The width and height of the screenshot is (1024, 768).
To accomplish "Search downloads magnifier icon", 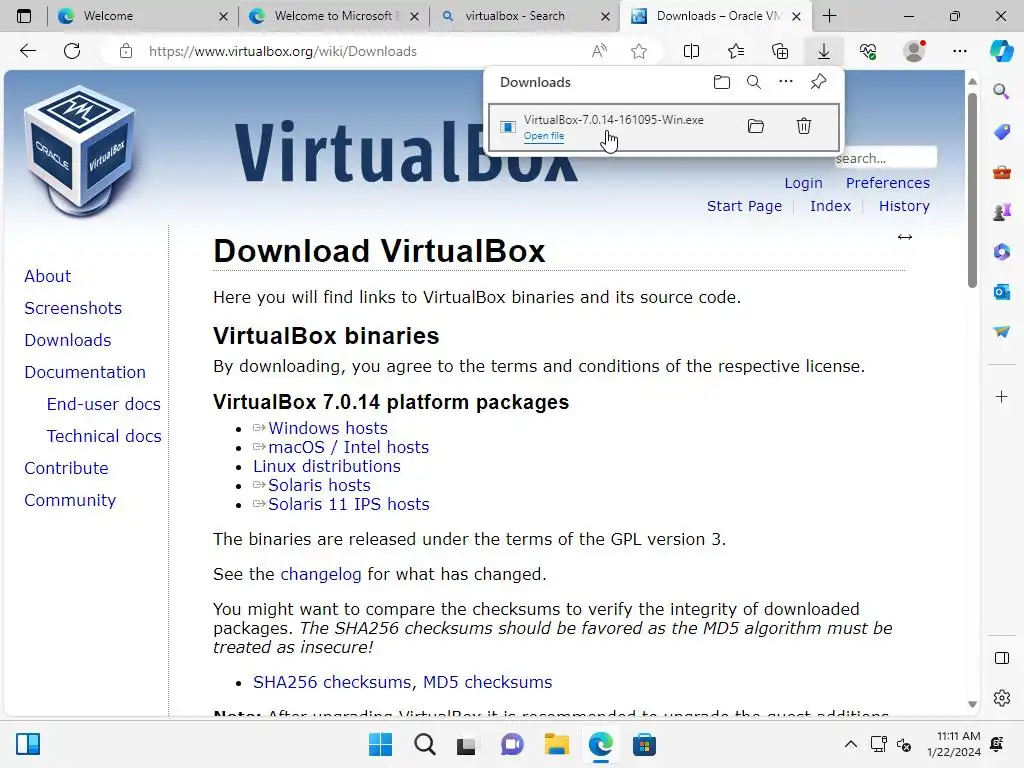I will [x=754, y=82].
